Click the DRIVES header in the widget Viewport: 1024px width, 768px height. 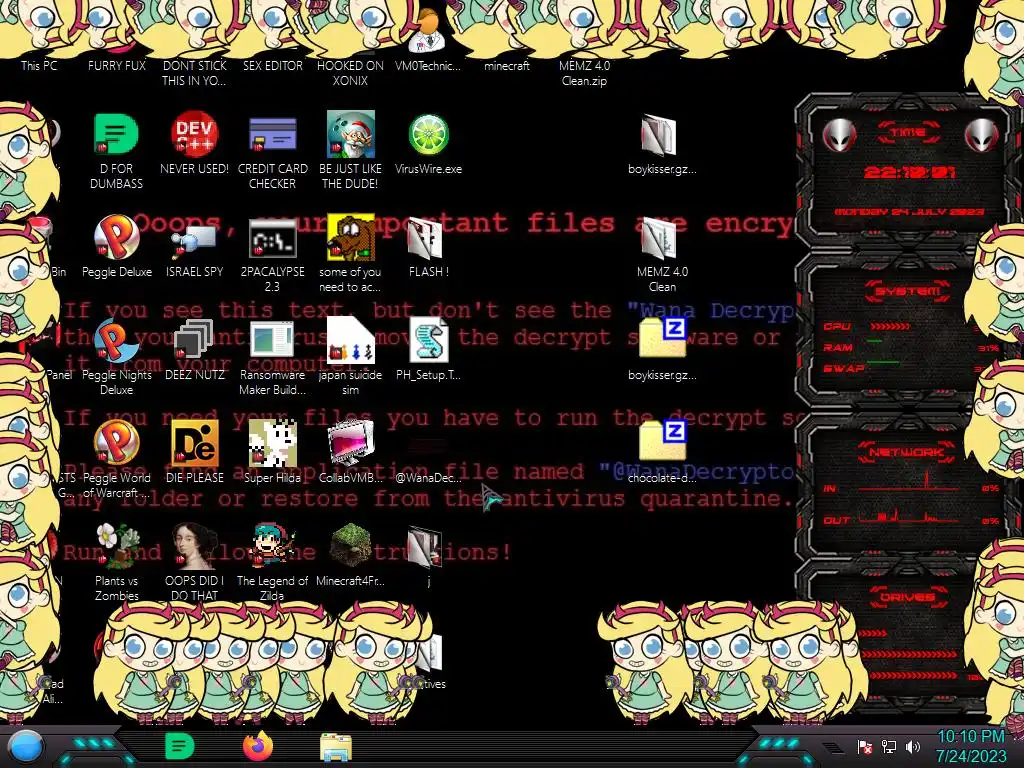click(907, 597)
